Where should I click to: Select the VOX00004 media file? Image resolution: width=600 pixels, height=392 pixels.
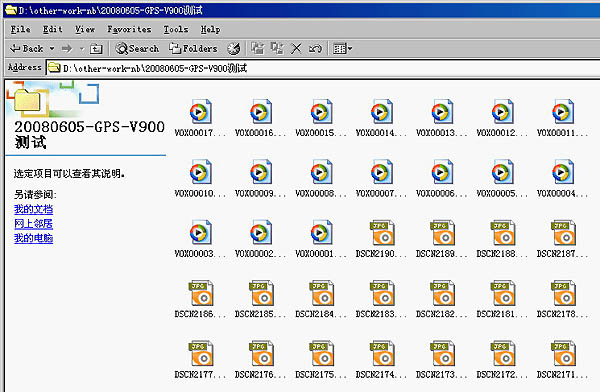(x=562, y=178)
